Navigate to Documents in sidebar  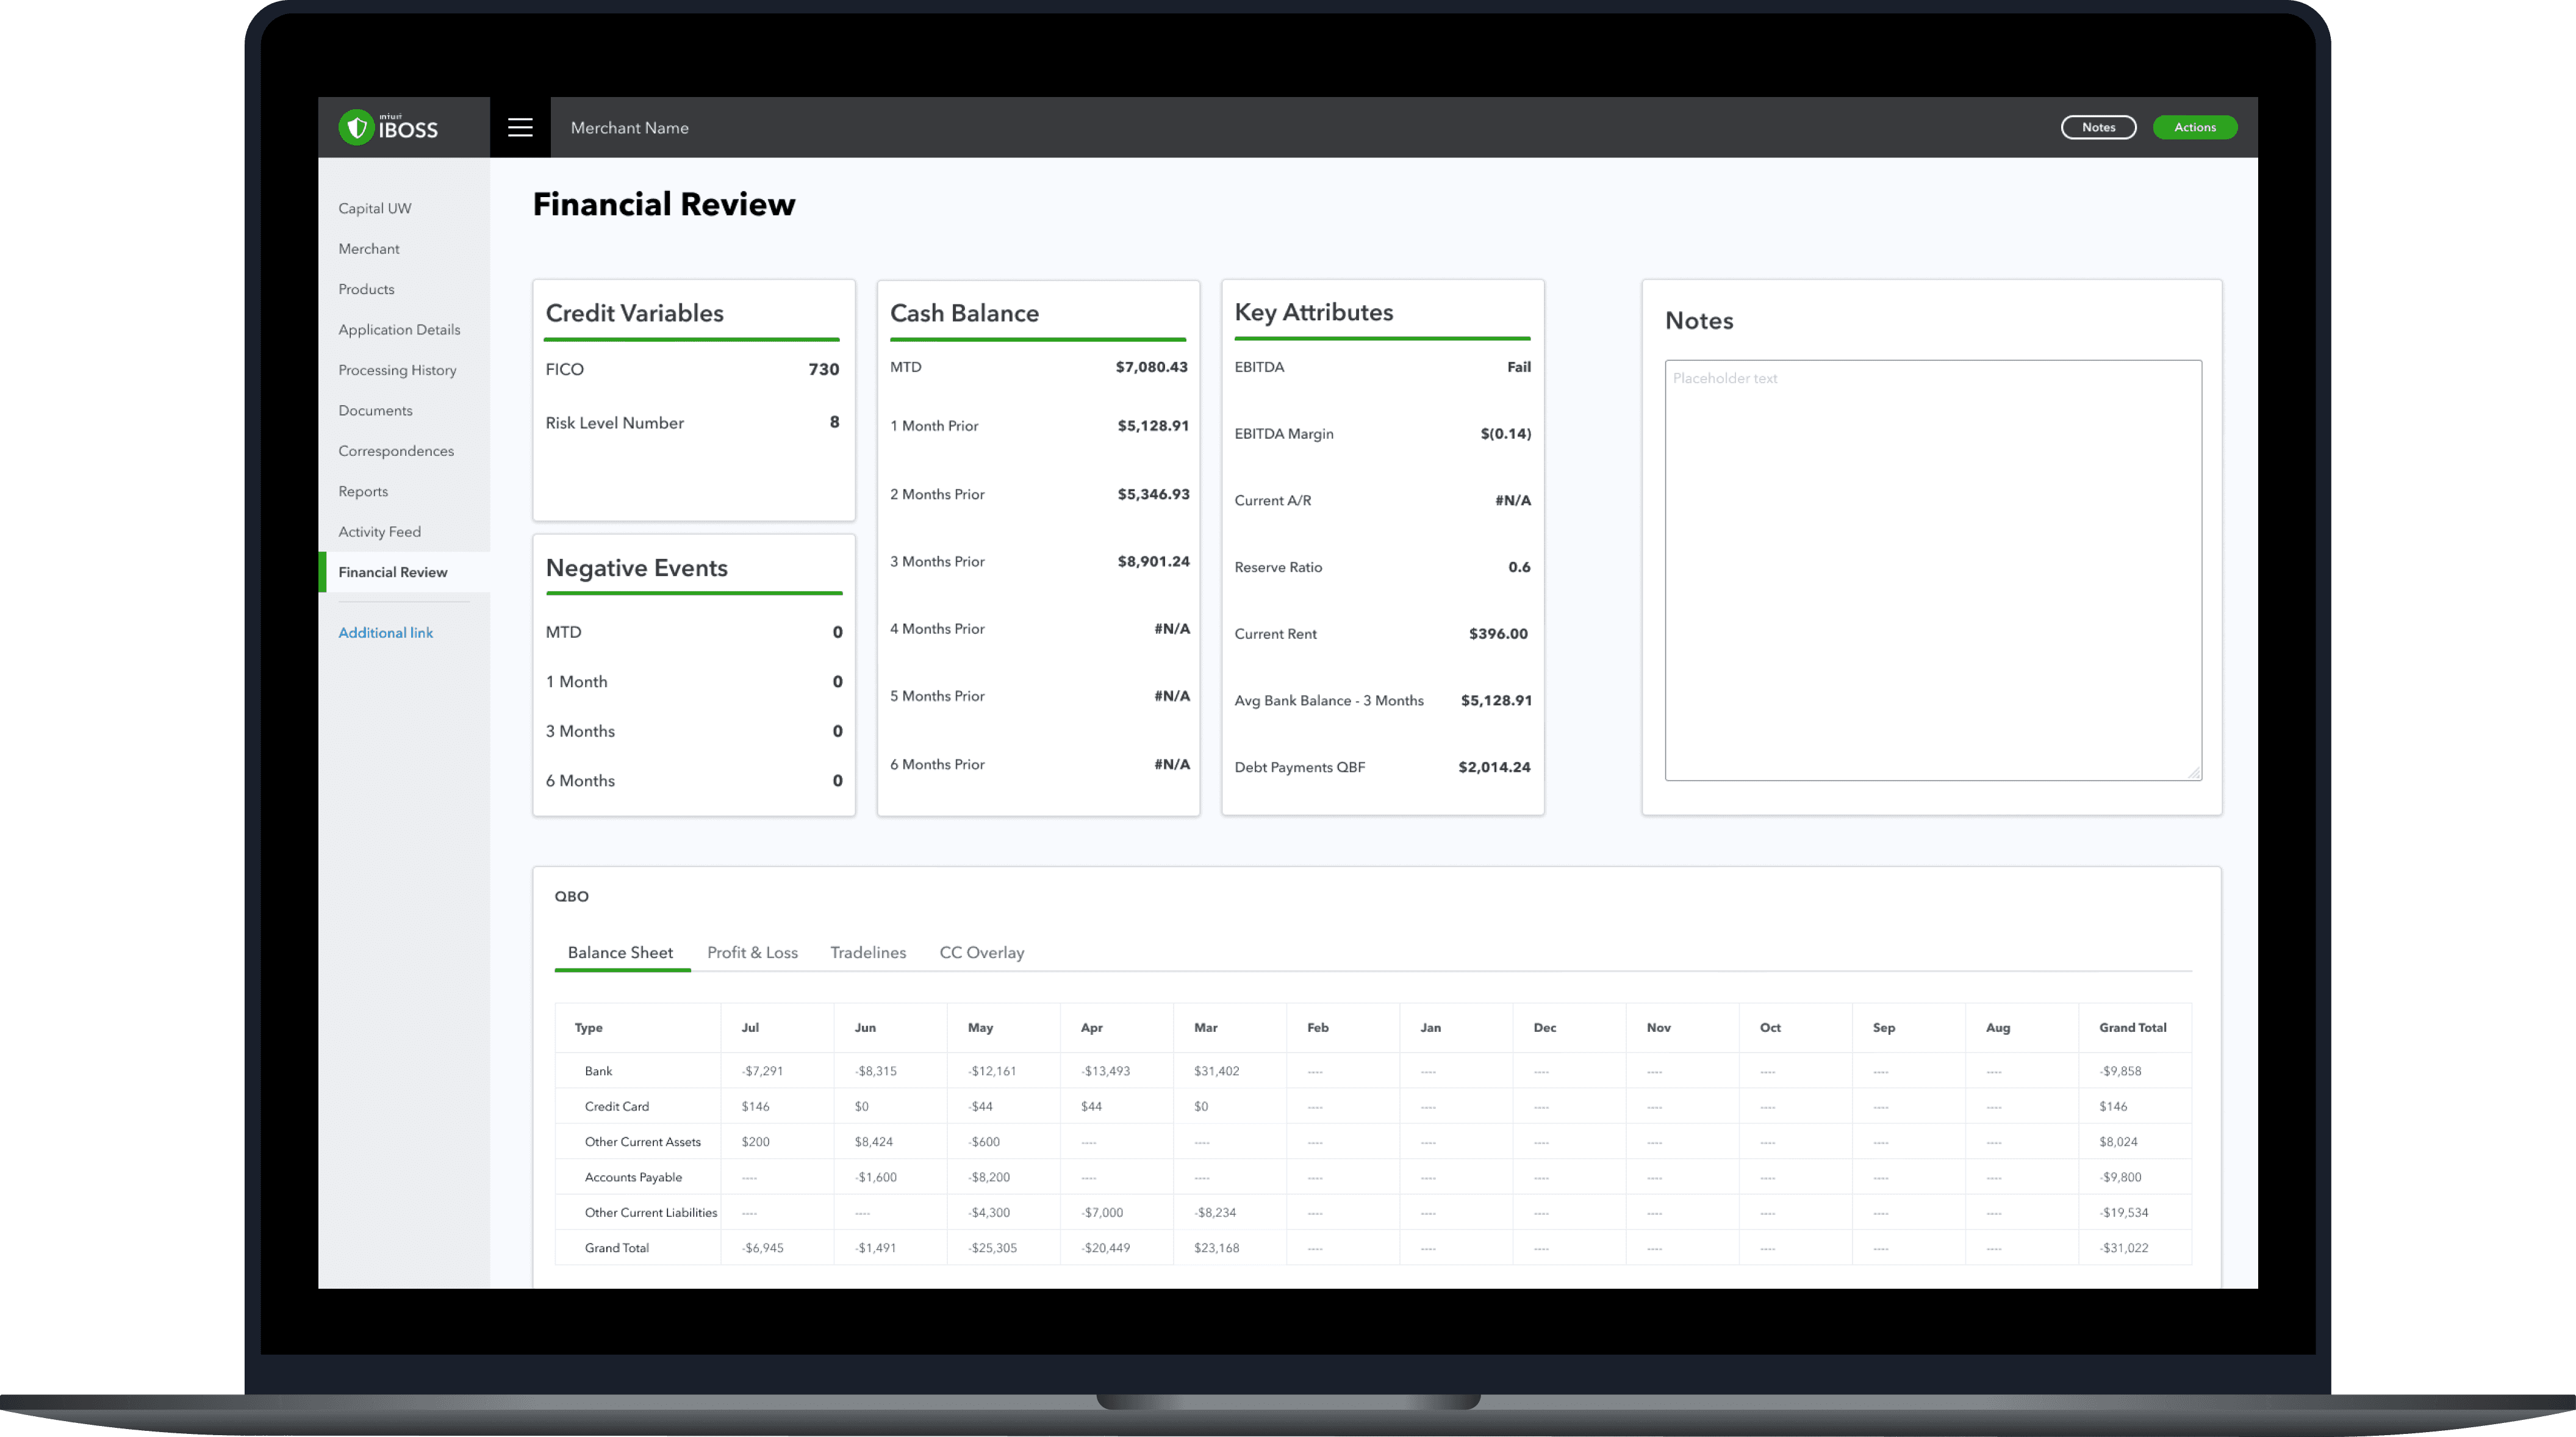[375, 410]
